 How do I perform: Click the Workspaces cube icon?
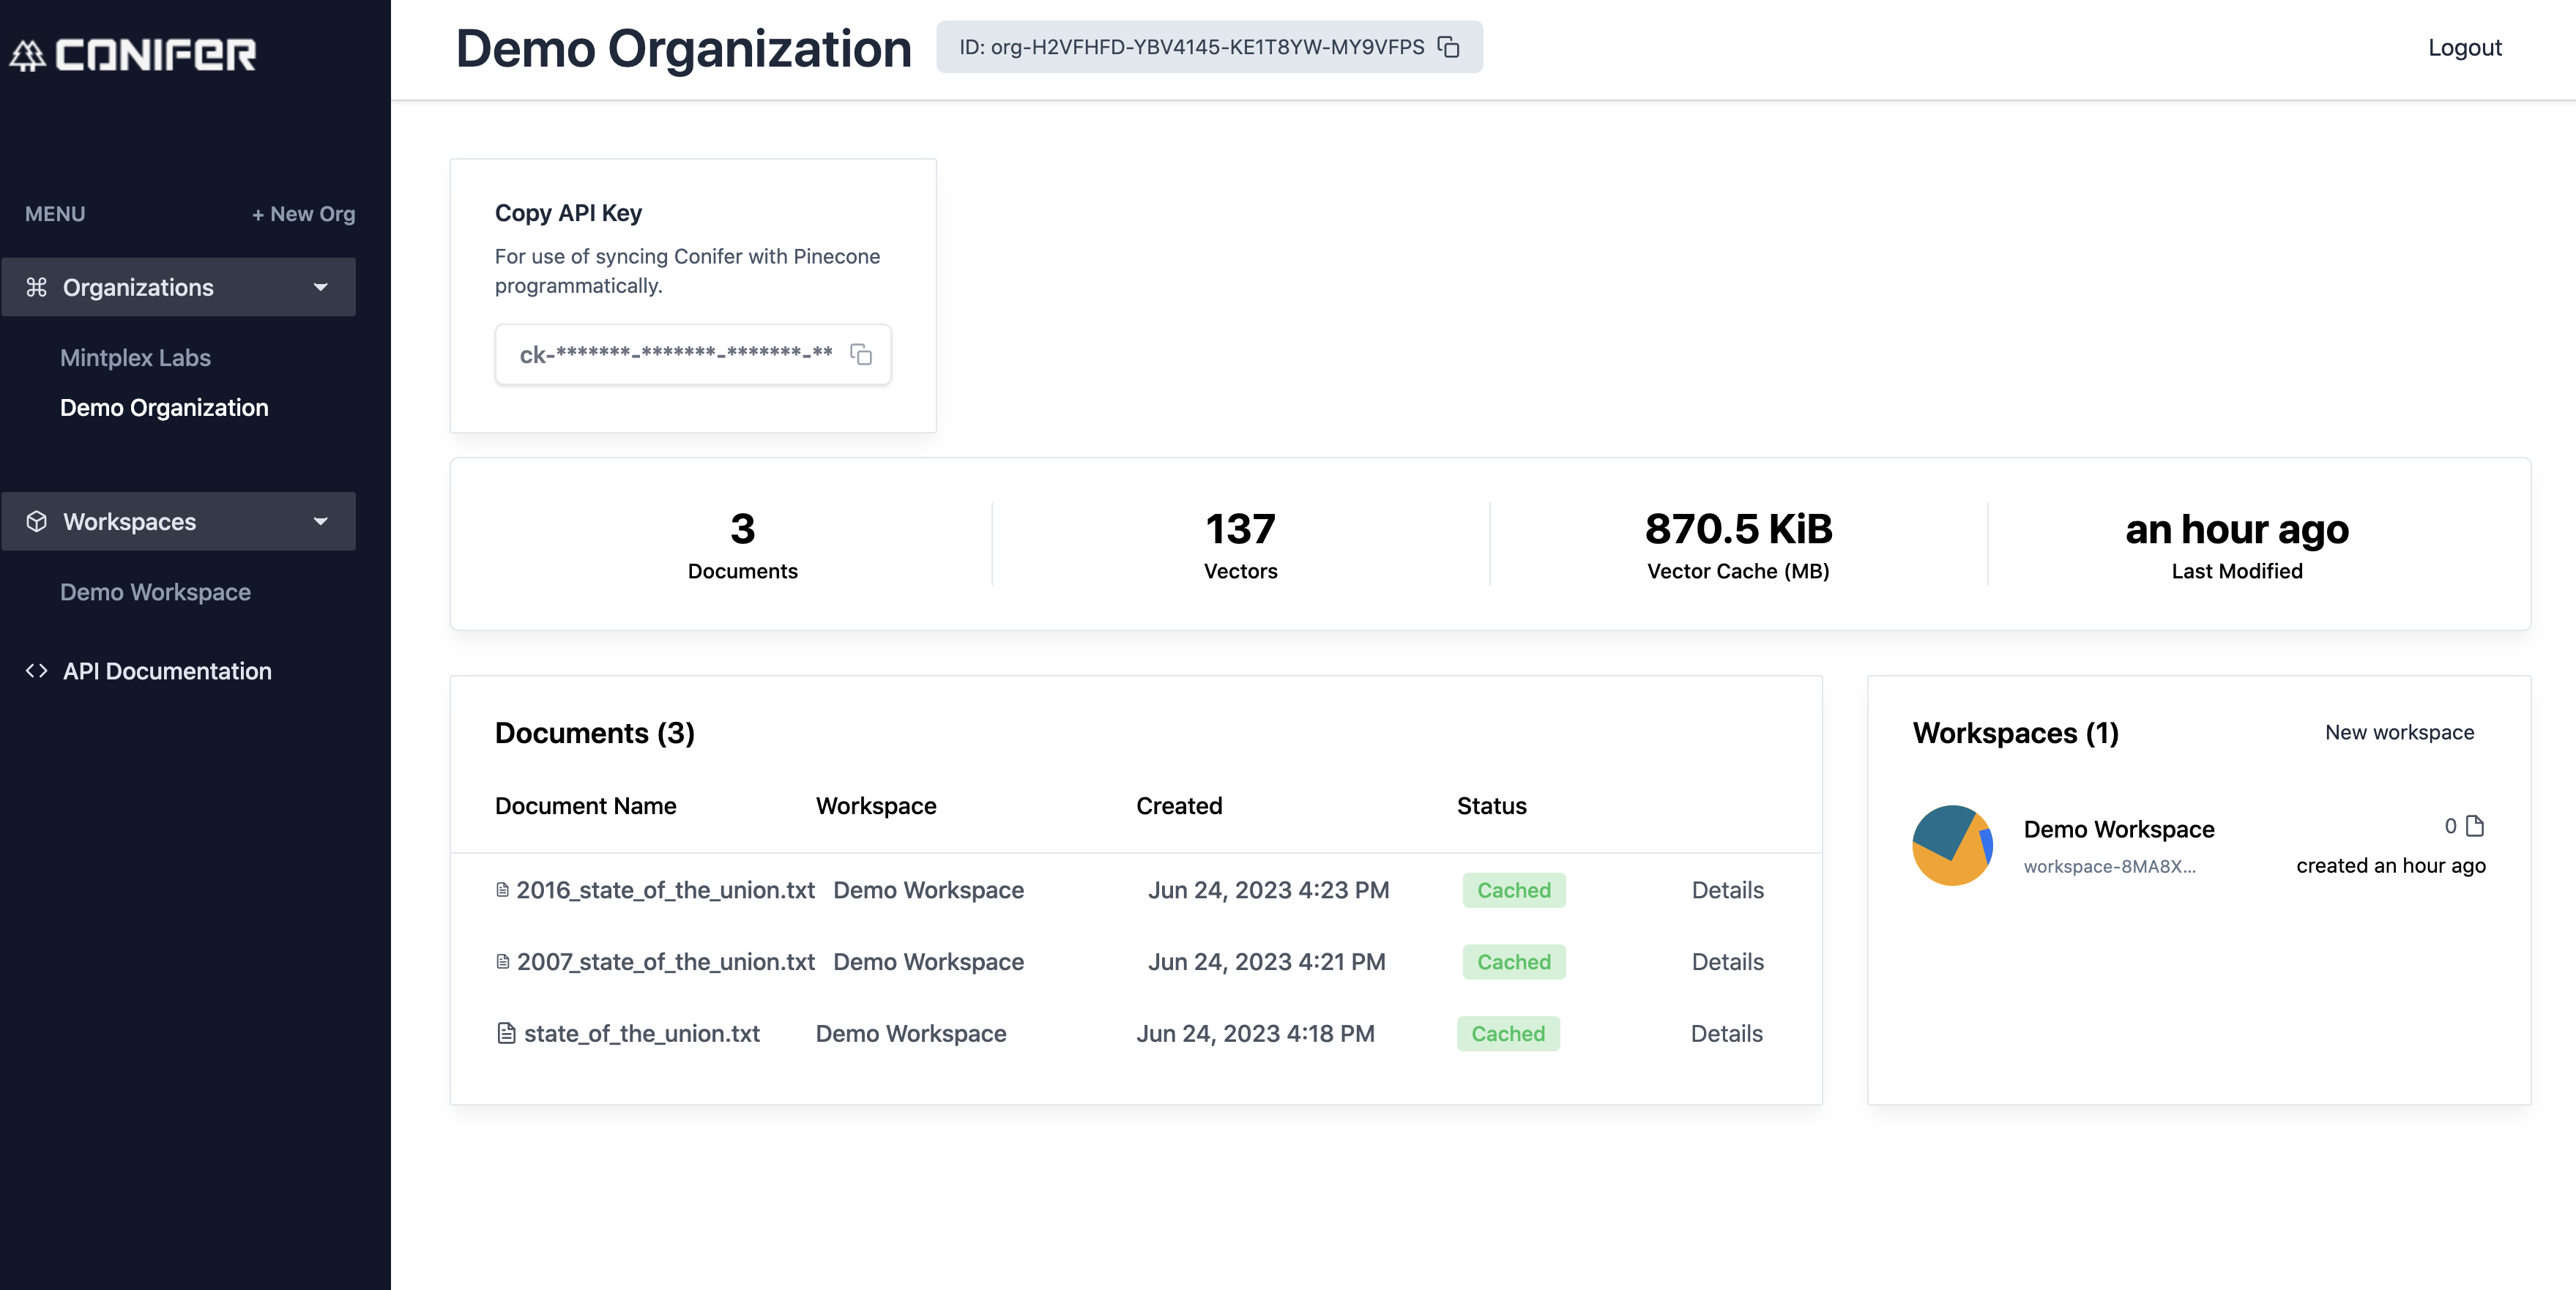[37, 521]
